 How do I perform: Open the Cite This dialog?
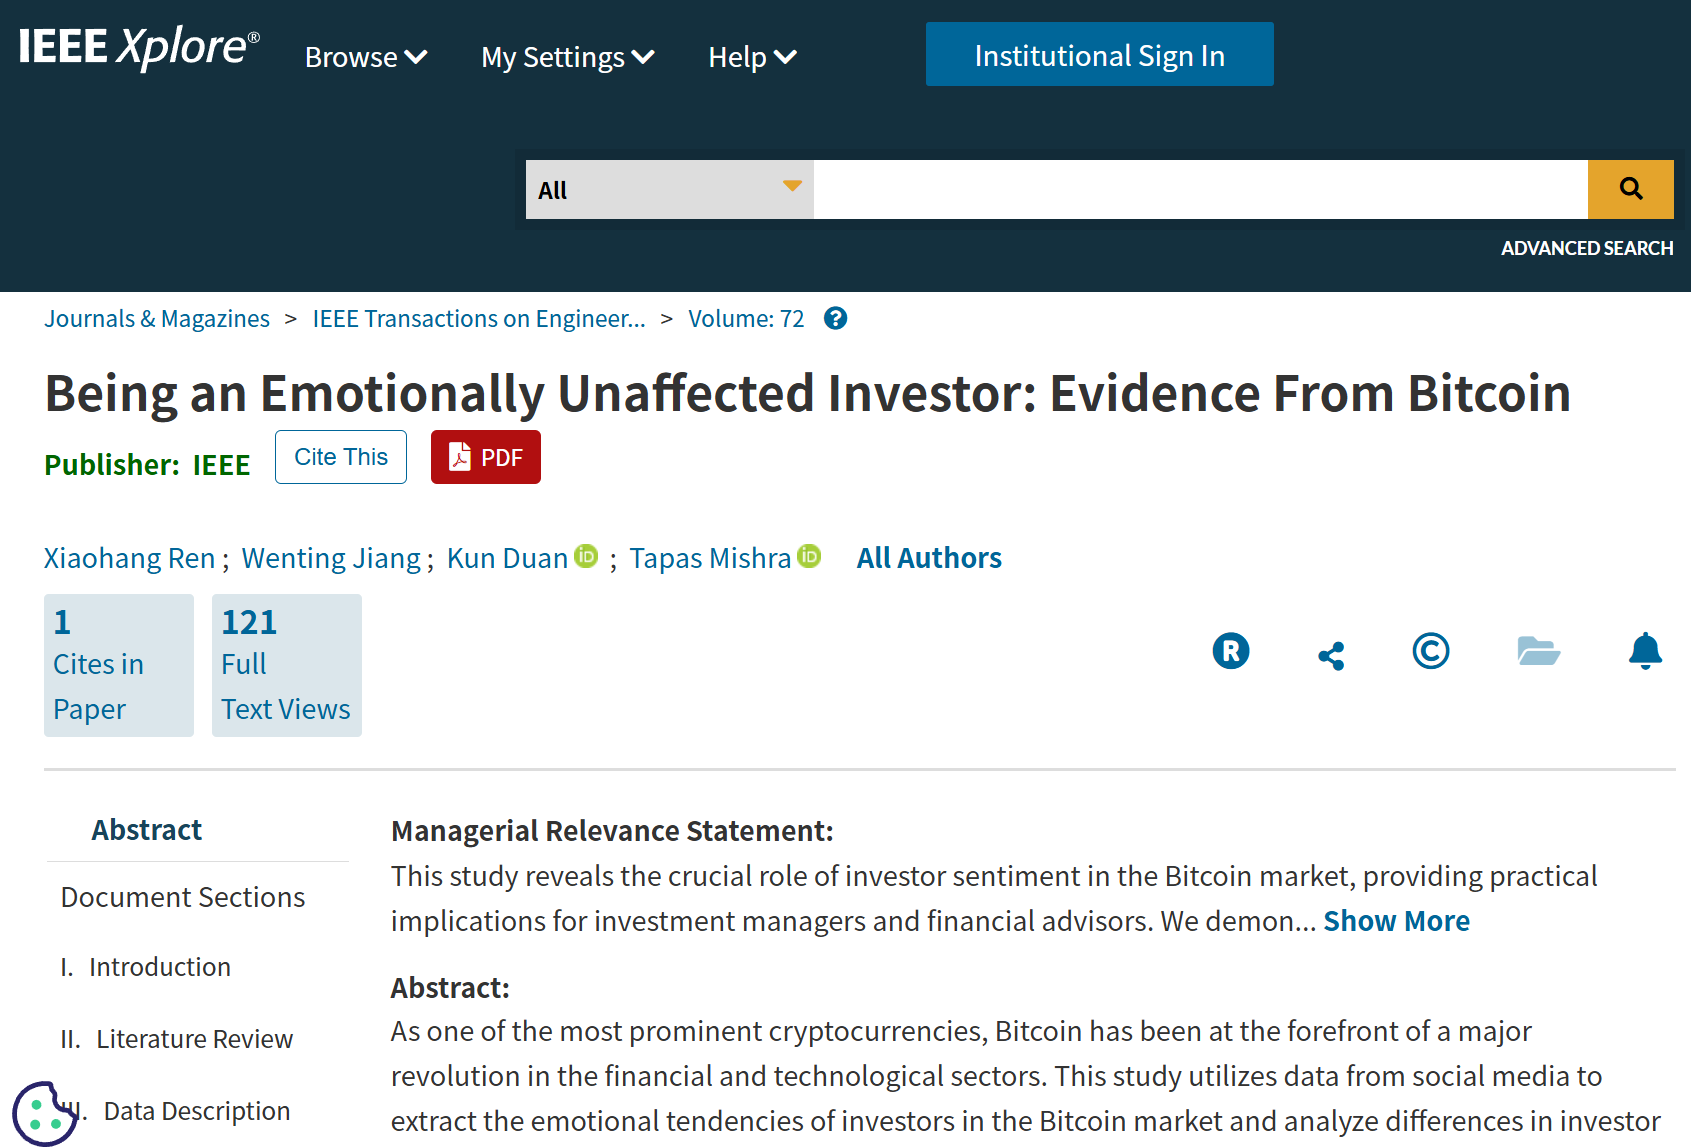click(x=340, y=457)
